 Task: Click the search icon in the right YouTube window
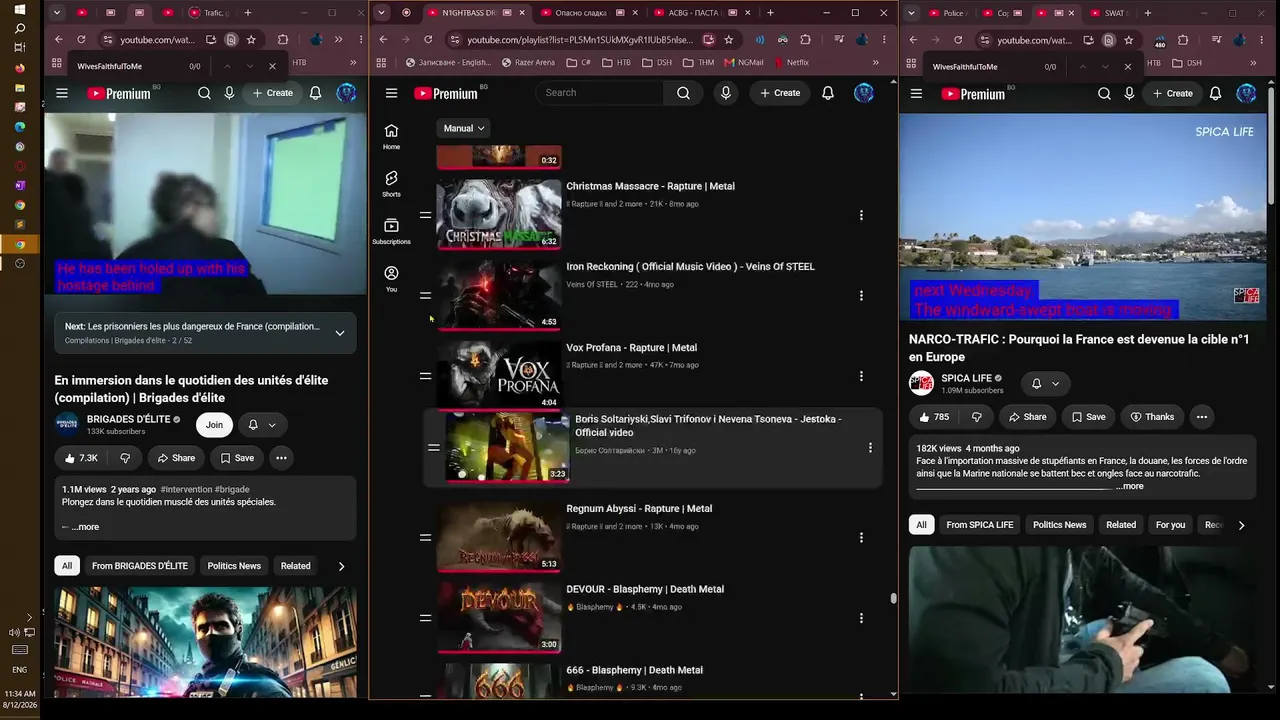1104,93
